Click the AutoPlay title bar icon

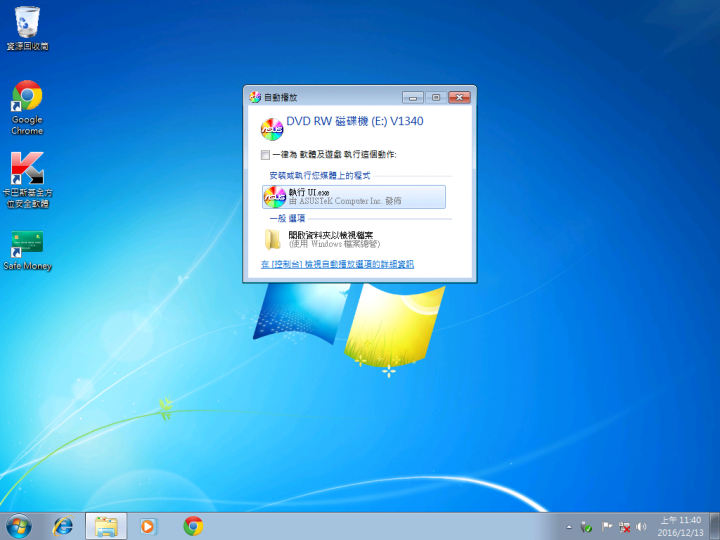pos(255,97)
